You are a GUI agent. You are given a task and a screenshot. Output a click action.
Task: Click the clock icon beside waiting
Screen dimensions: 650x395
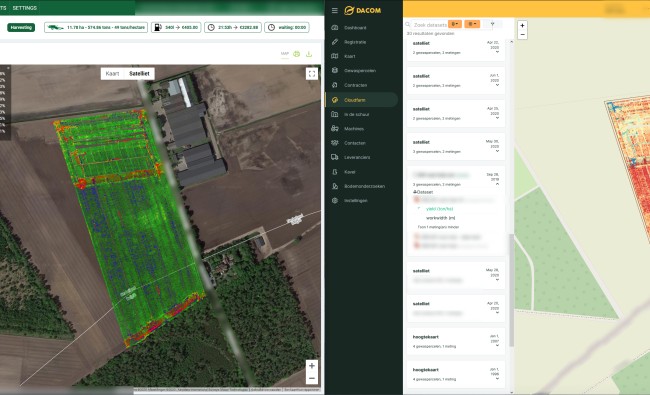pos(271,27)
